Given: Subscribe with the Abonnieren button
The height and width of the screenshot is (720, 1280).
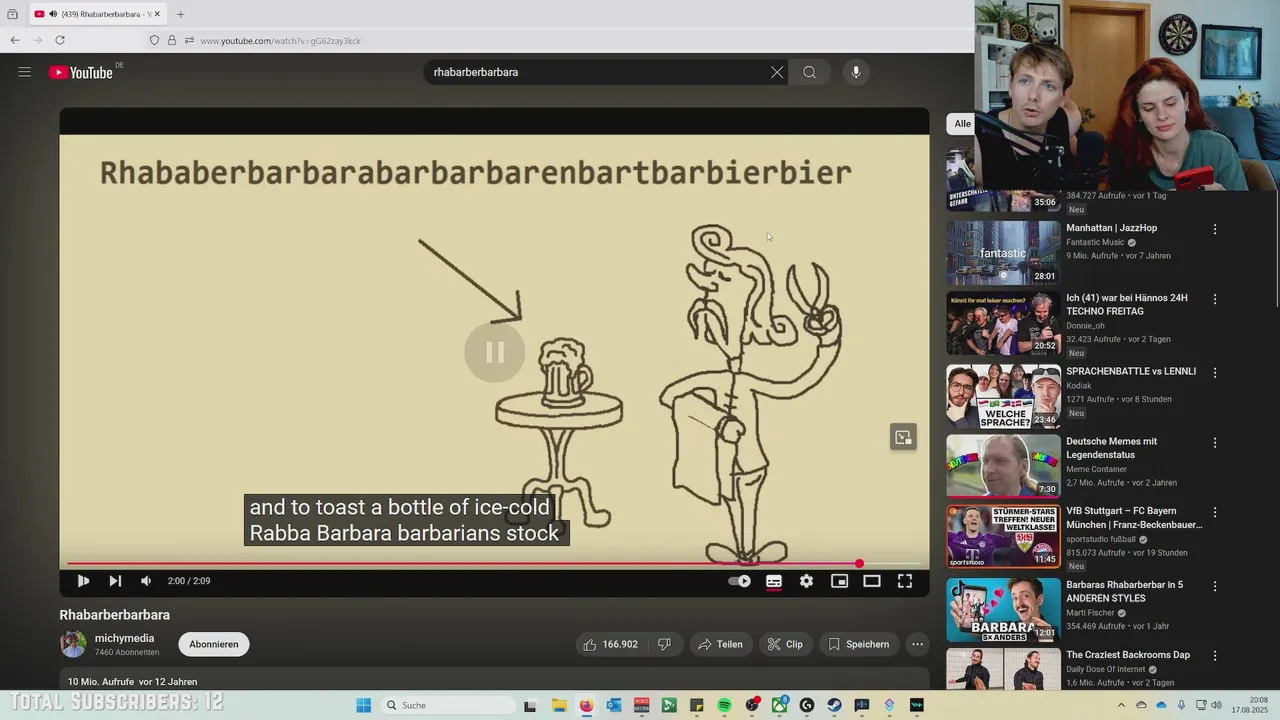Looking at the screenshot, I should point(214,645).
